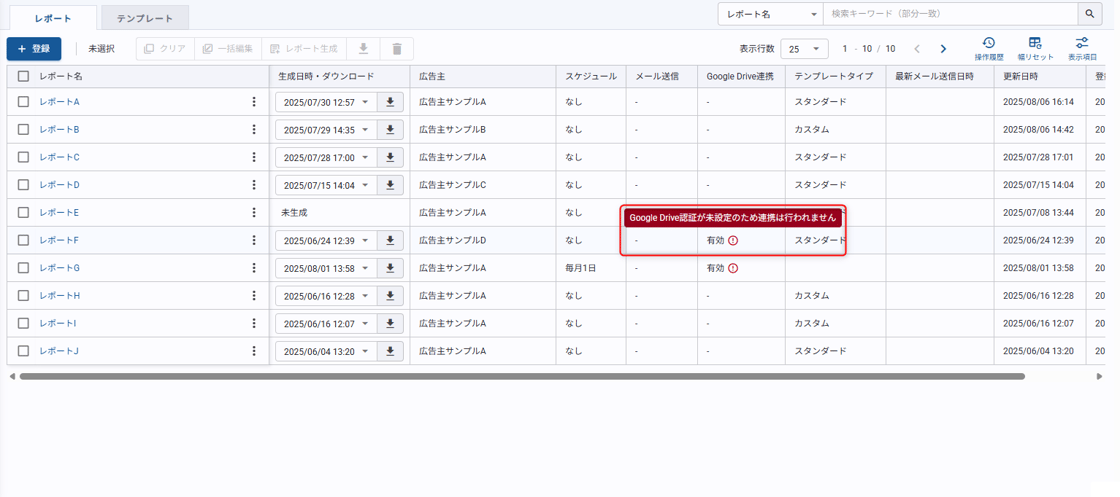This screenshot has width=1120, height=497.
Task: Click the 一括編集 toolbar button
Action: pos(228,49)
